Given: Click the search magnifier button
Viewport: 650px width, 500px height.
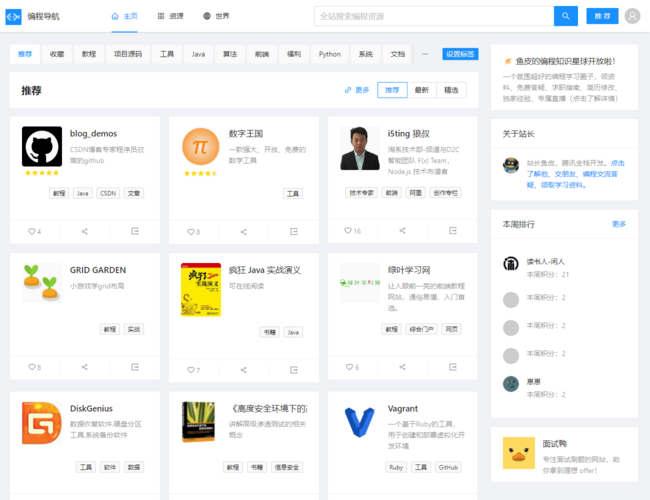Looking at the screenshot, I should click(566, 16).
